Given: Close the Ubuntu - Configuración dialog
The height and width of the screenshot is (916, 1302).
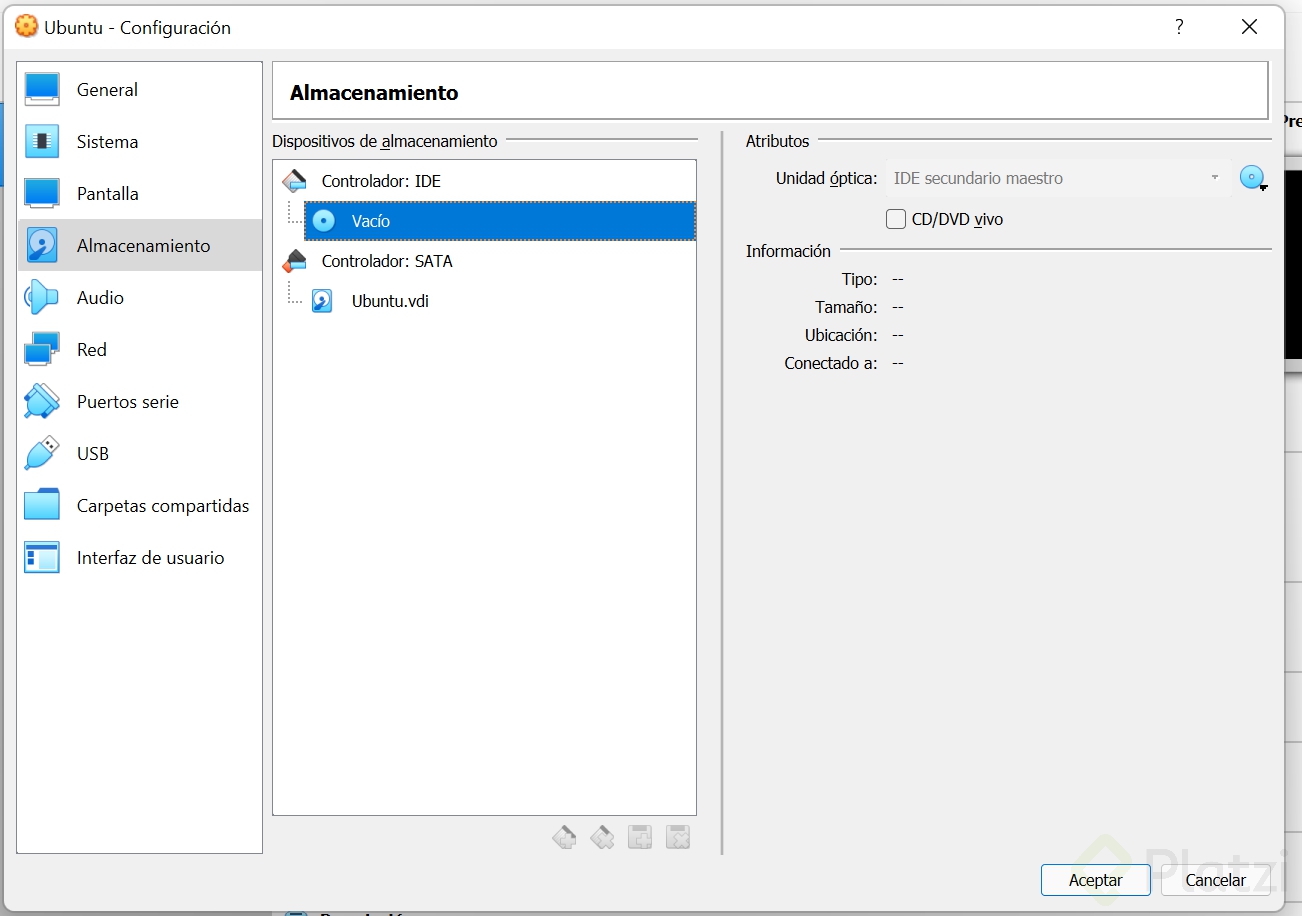Looking at the screenshot, I should click(1249, 27).
